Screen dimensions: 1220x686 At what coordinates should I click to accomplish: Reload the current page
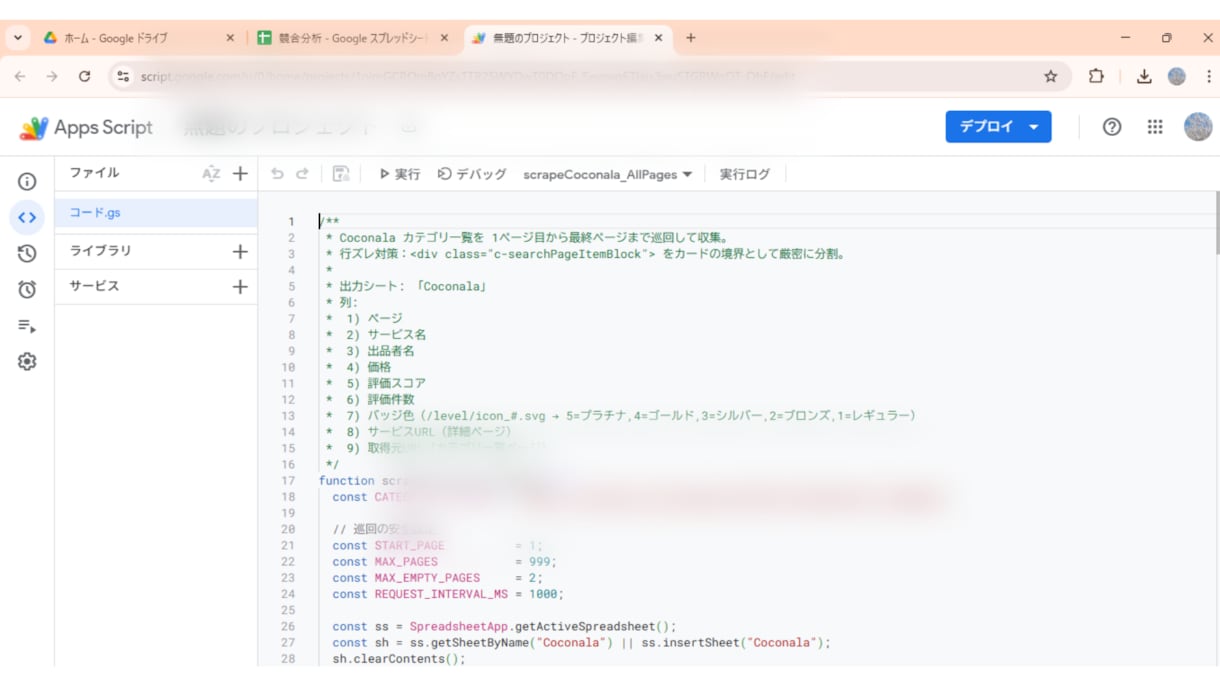(x=84, y=76)
